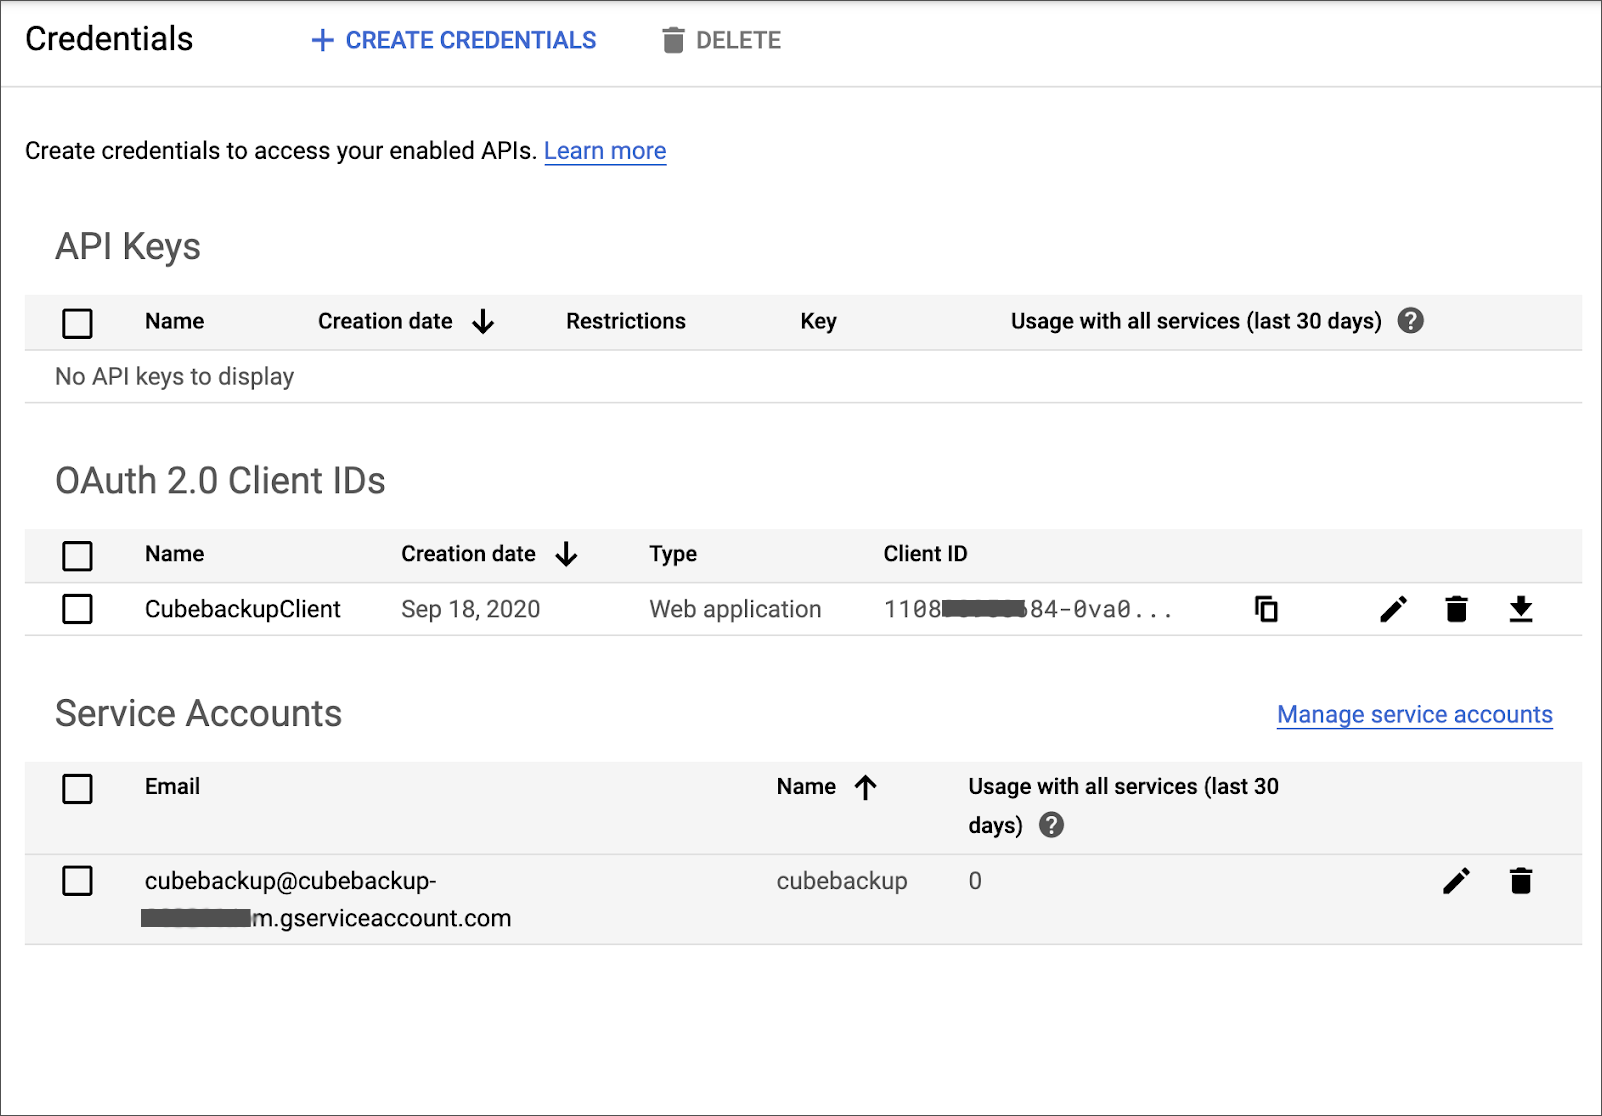
Task: Edit the CubebackupClient OAuth client
Action: (1393, 609)
